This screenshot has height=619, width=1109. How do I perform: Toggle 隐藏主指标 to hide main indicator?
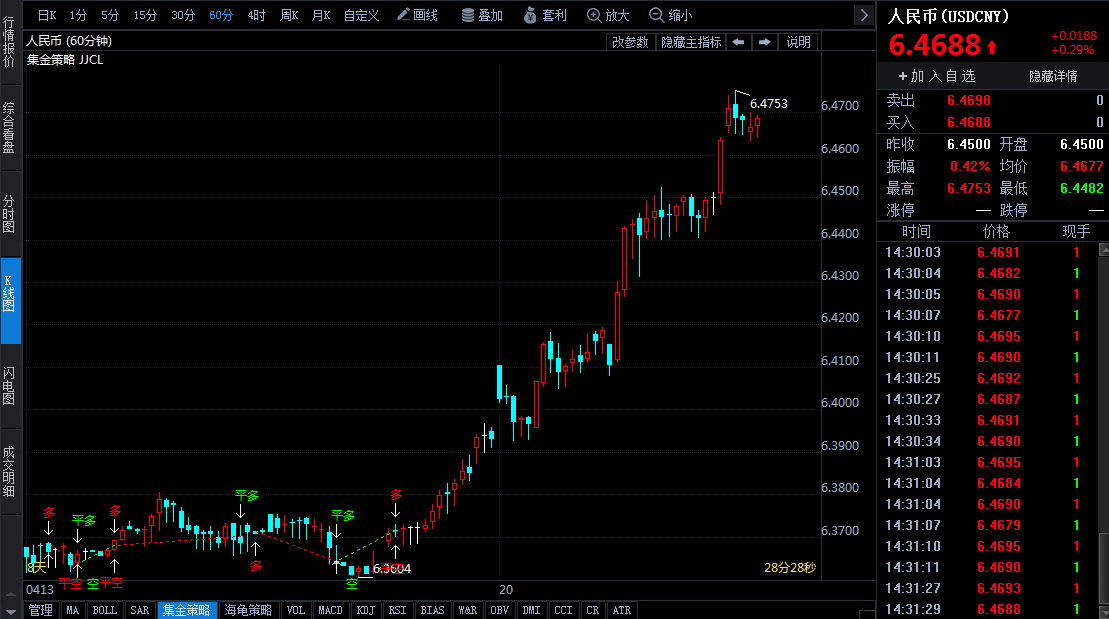[691, 42]
